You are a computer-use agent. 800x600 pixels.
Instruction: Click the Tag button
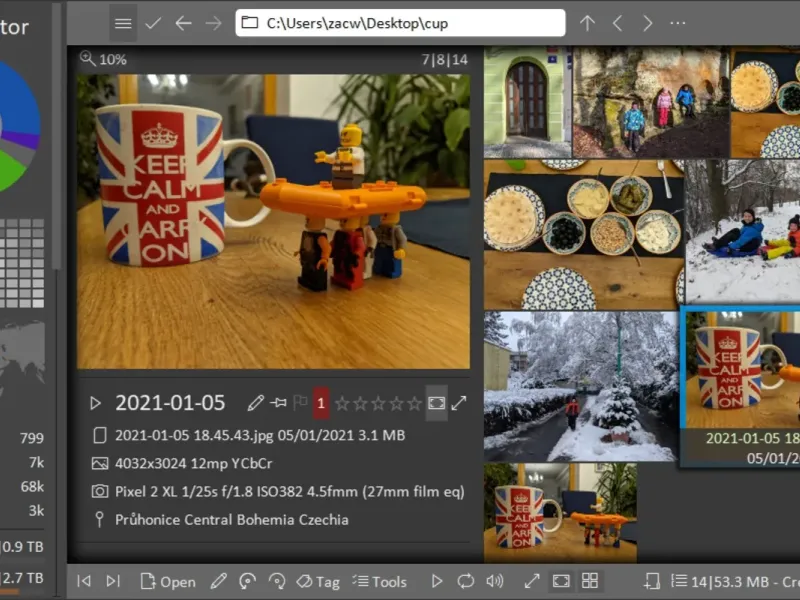tap(318, 581)
